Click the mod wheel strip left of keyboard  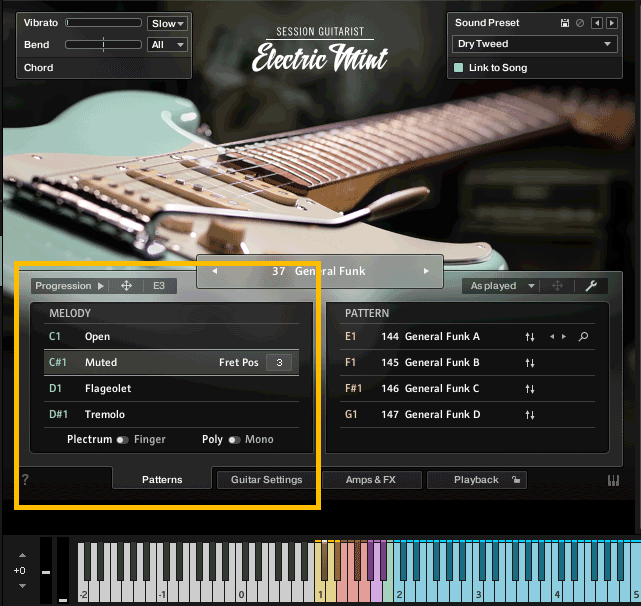point(63,570)
